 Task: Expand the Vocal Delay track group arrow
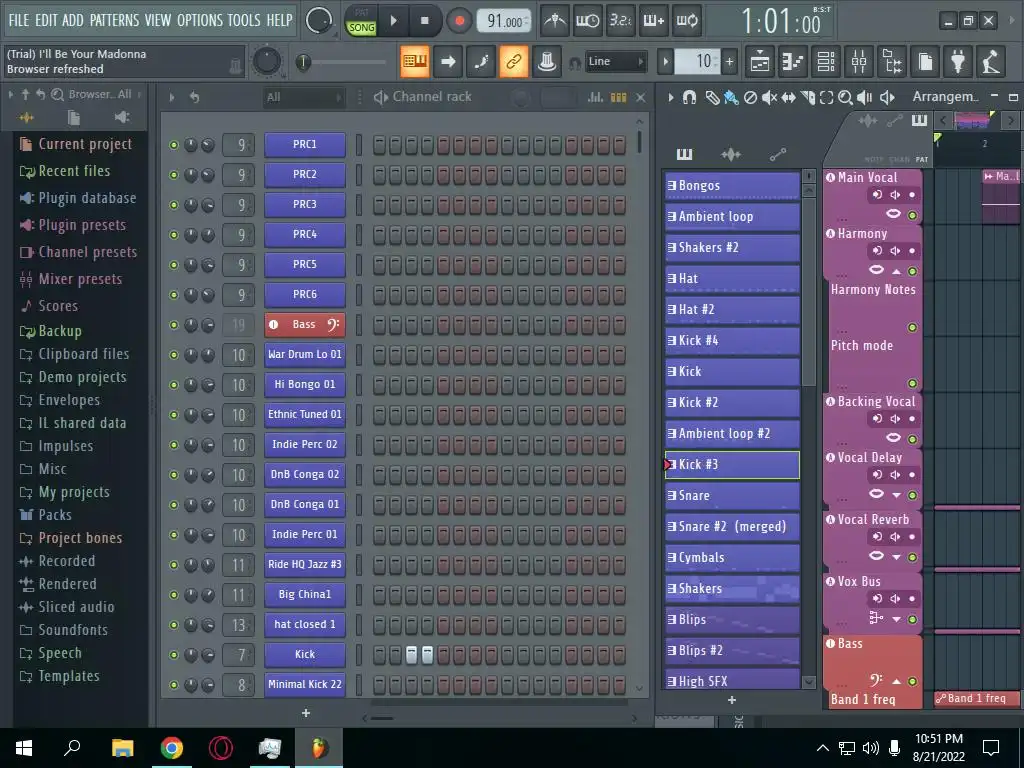point(896,495)
